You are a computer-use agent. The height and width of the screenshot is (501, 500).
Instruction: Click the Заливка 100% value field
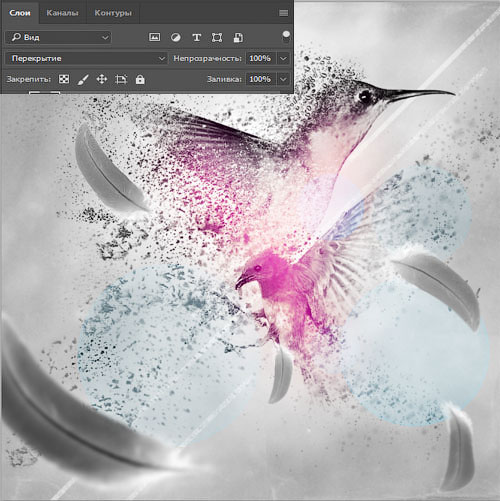click(x=260, y=79)
